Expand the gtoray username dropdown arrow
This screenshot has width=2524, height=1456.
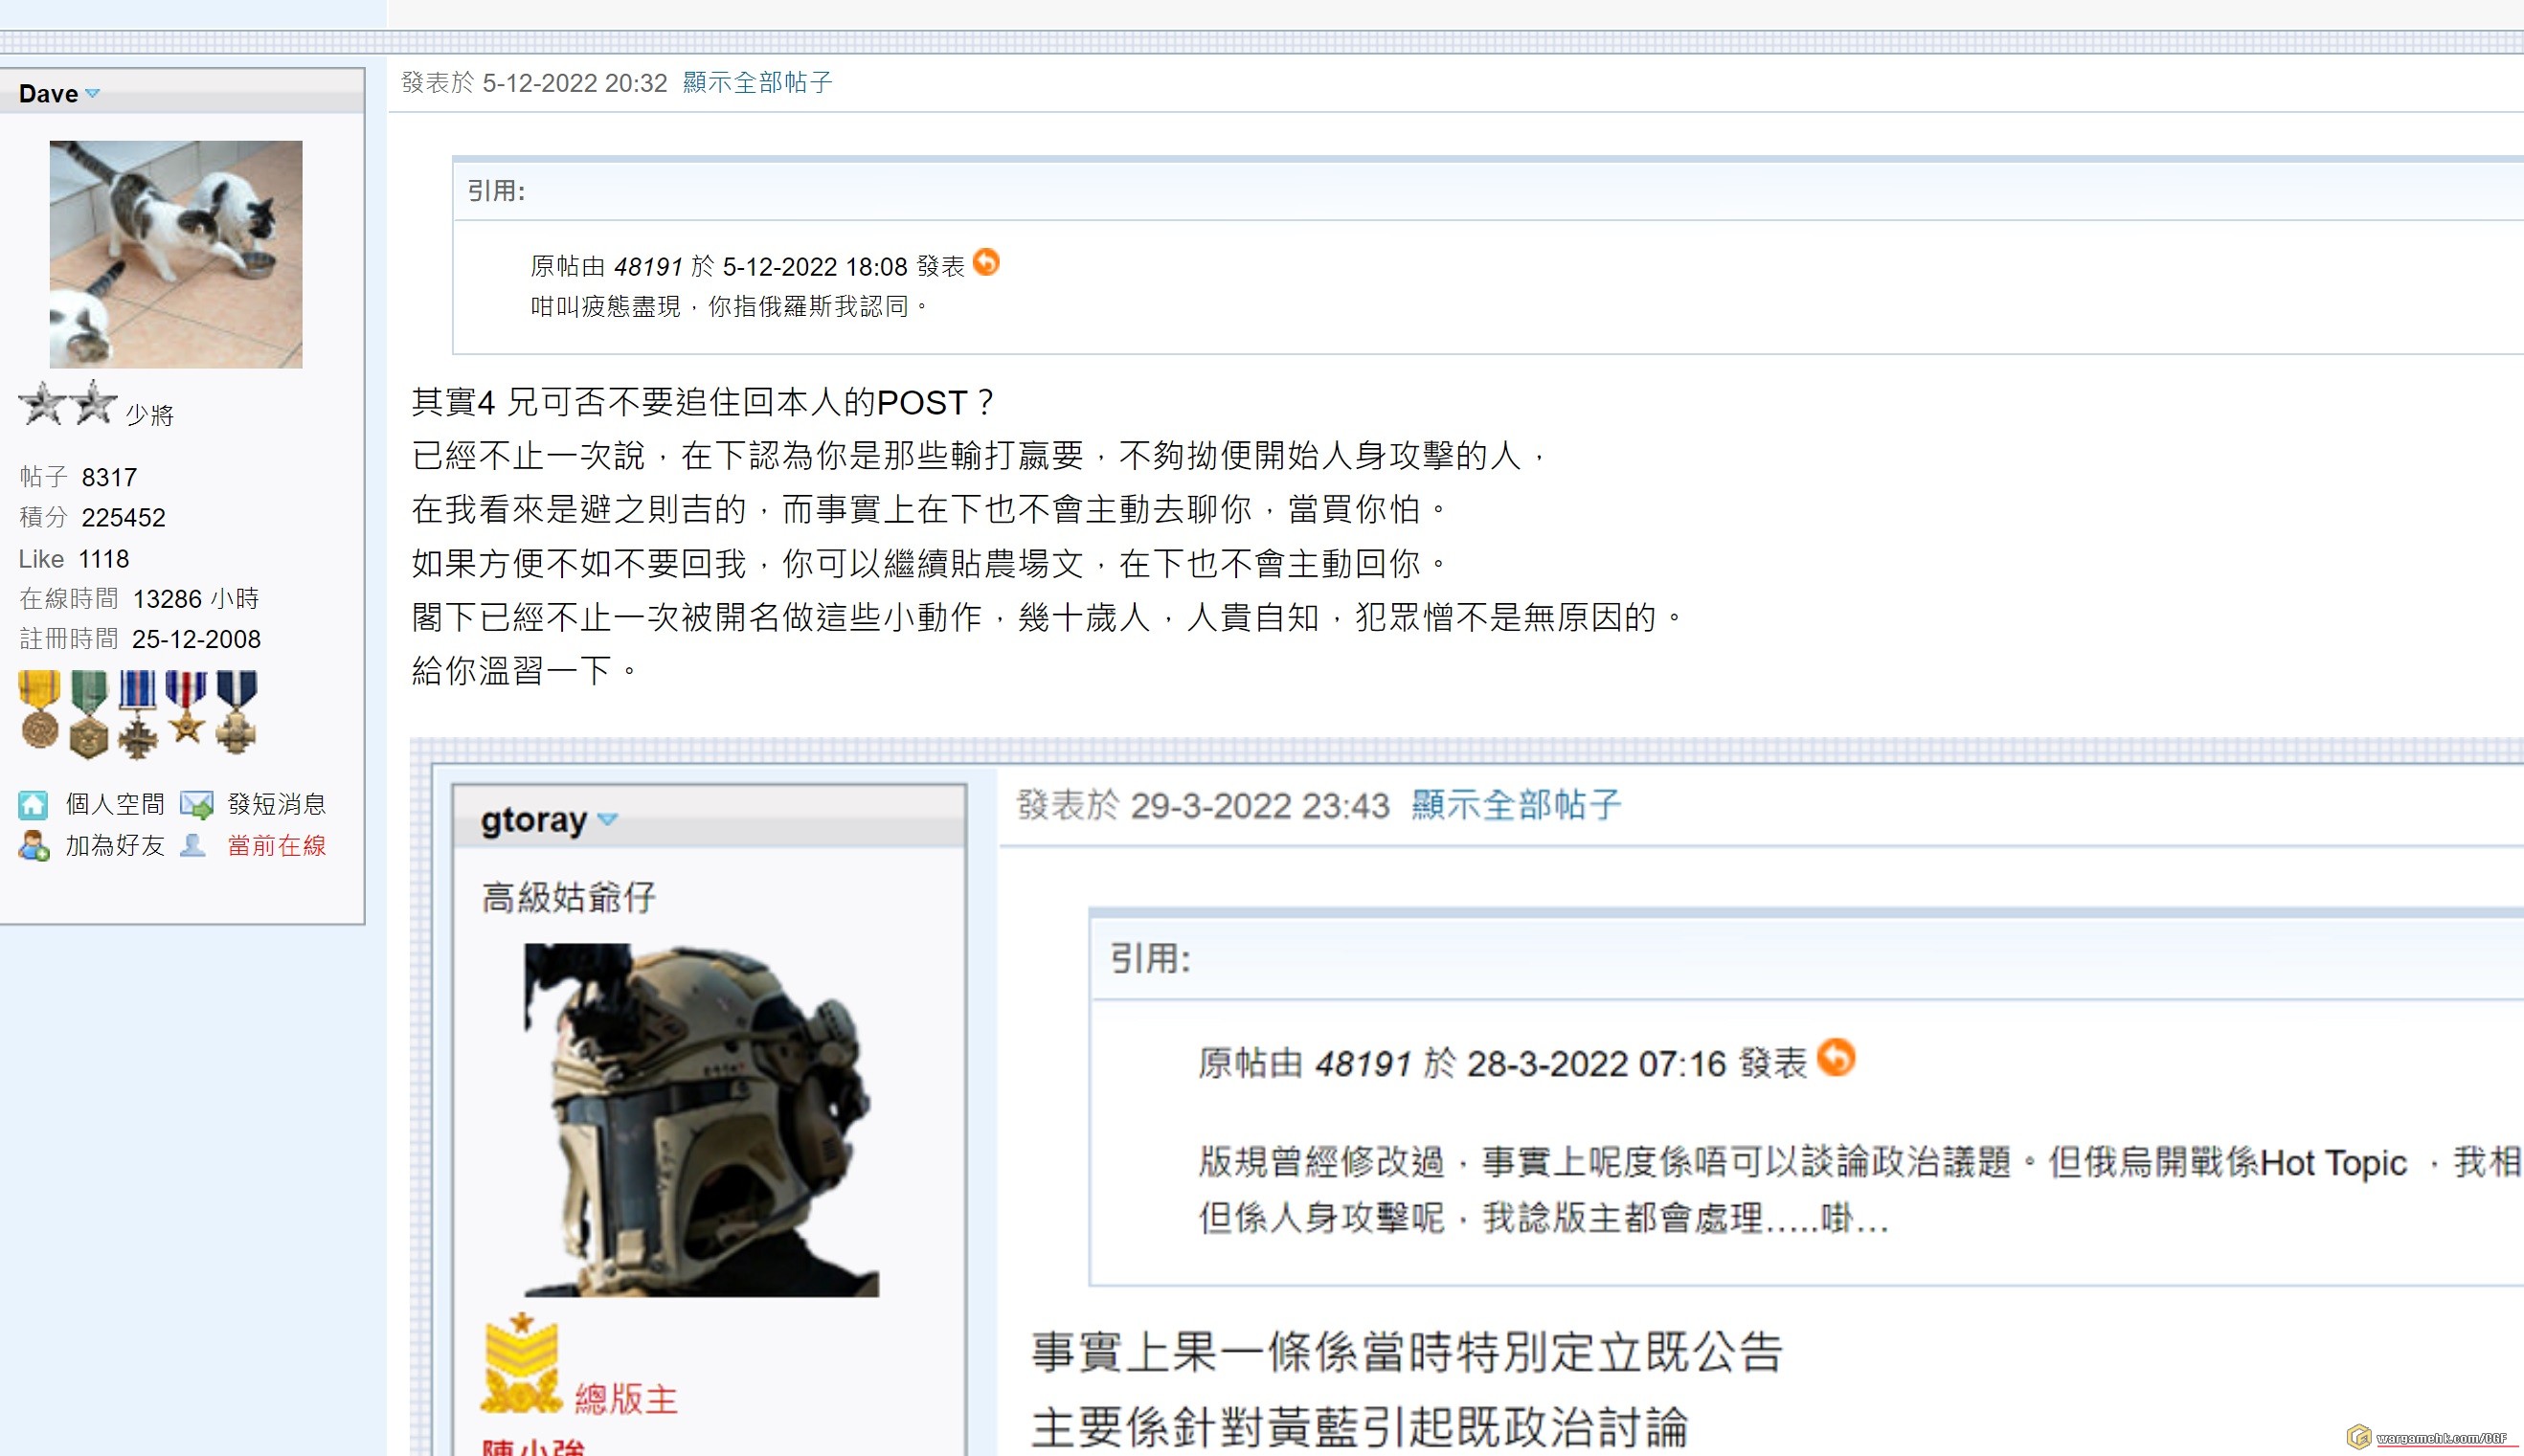607,820
